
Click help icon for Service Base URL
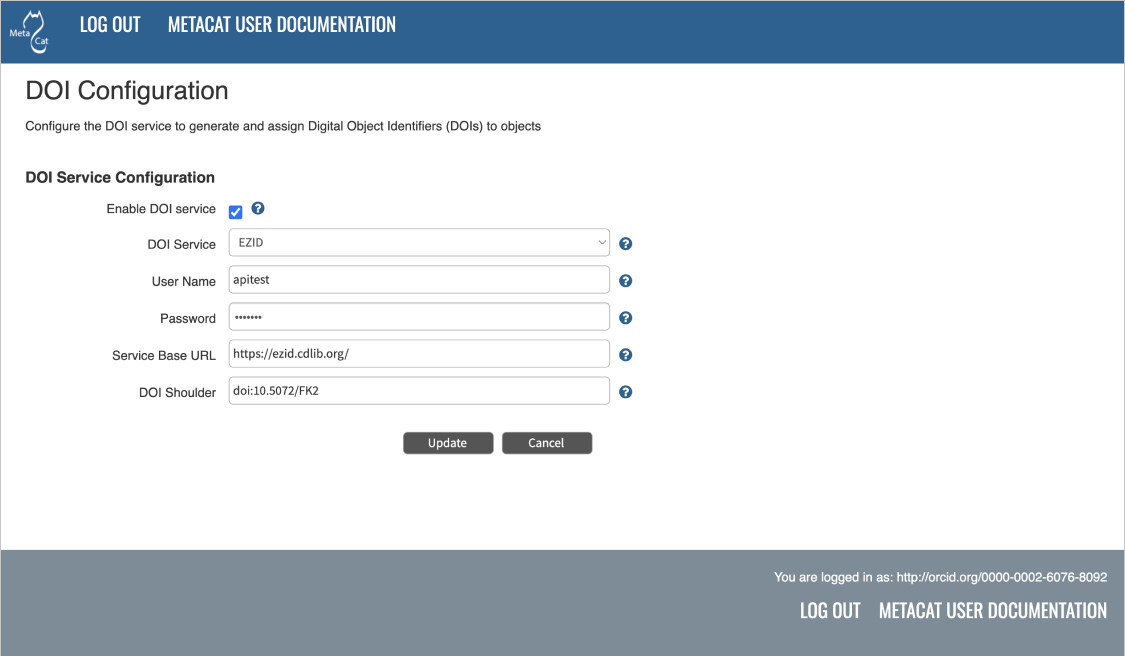point(626,355)
